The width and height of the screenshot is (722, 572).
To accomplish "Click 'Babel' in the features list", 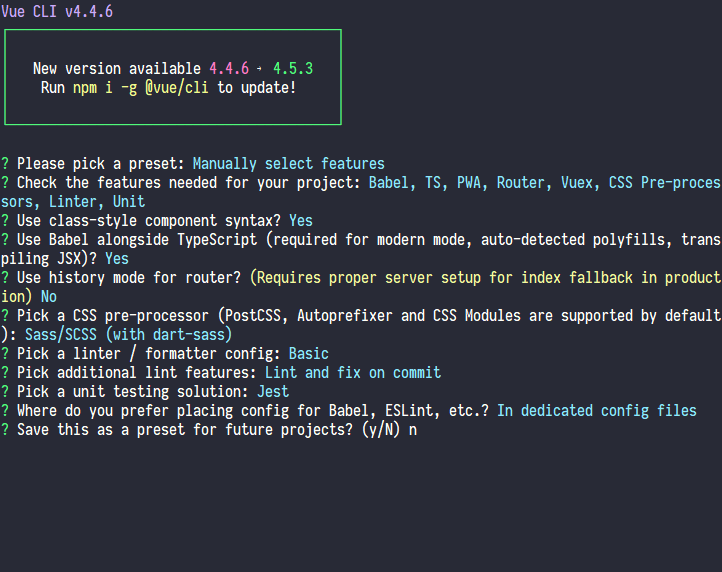I will coord(388,183).
